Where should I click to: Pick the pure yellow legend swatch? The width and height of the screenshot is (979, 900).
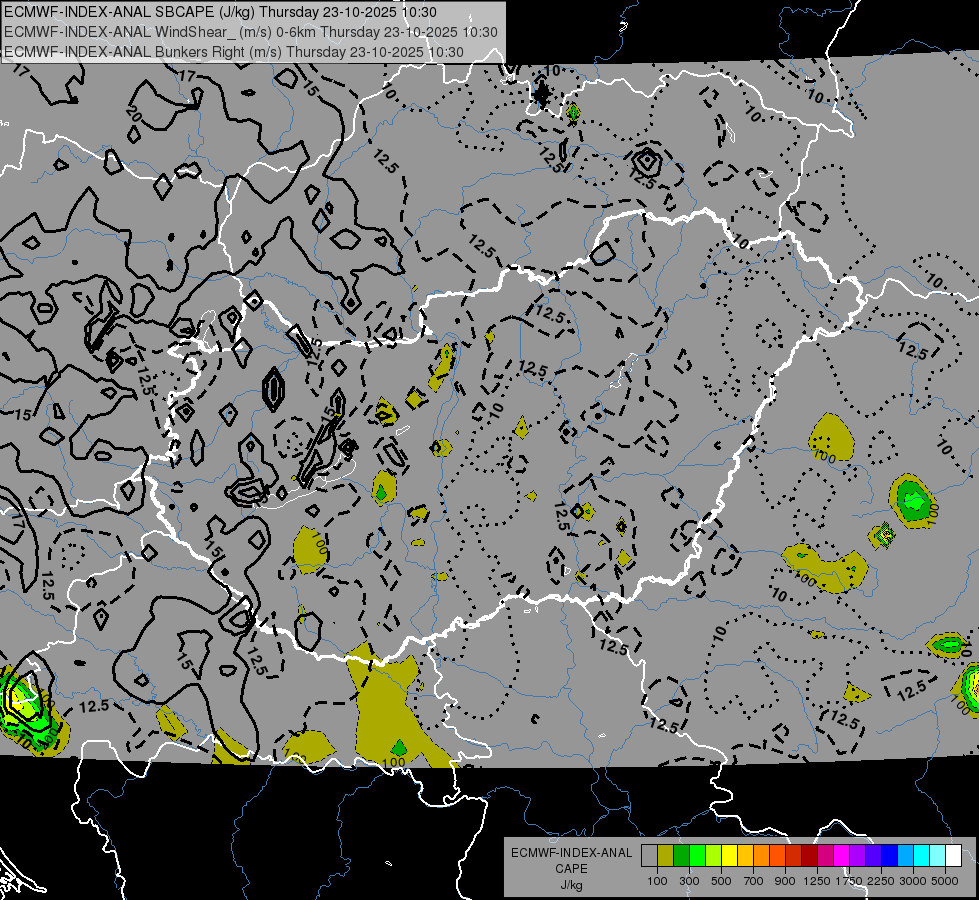click(729, 856)
